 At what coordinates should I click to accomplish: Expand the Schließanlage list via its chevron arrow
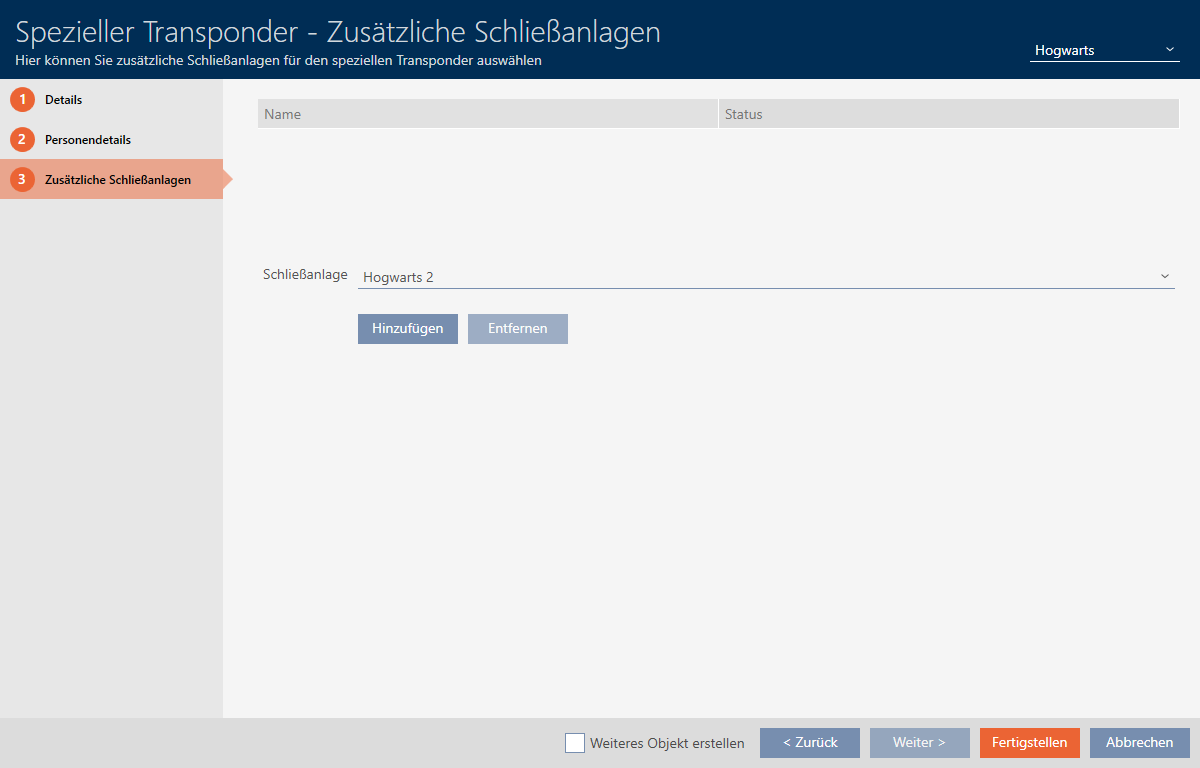(x=1164, y=277)
